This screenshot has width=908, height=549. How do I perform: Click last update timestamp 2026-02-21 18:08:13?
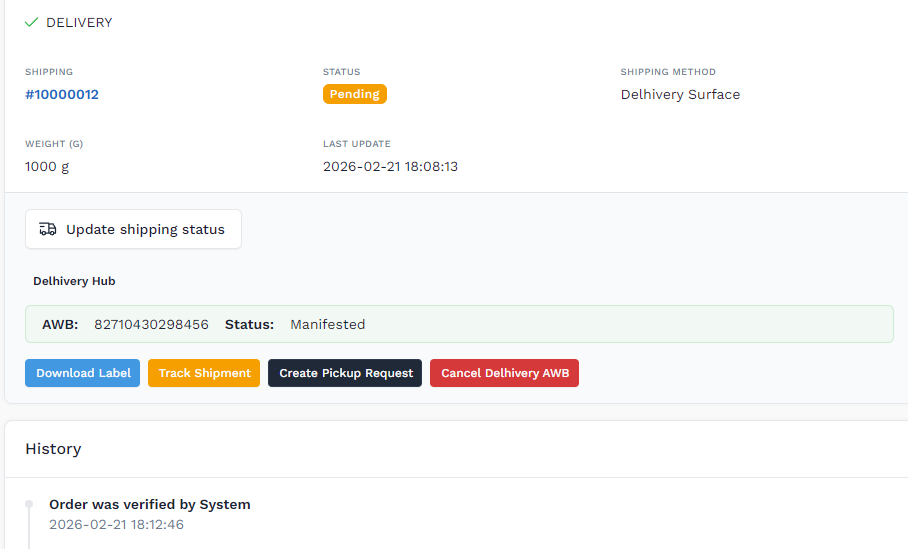pos(390,167)
